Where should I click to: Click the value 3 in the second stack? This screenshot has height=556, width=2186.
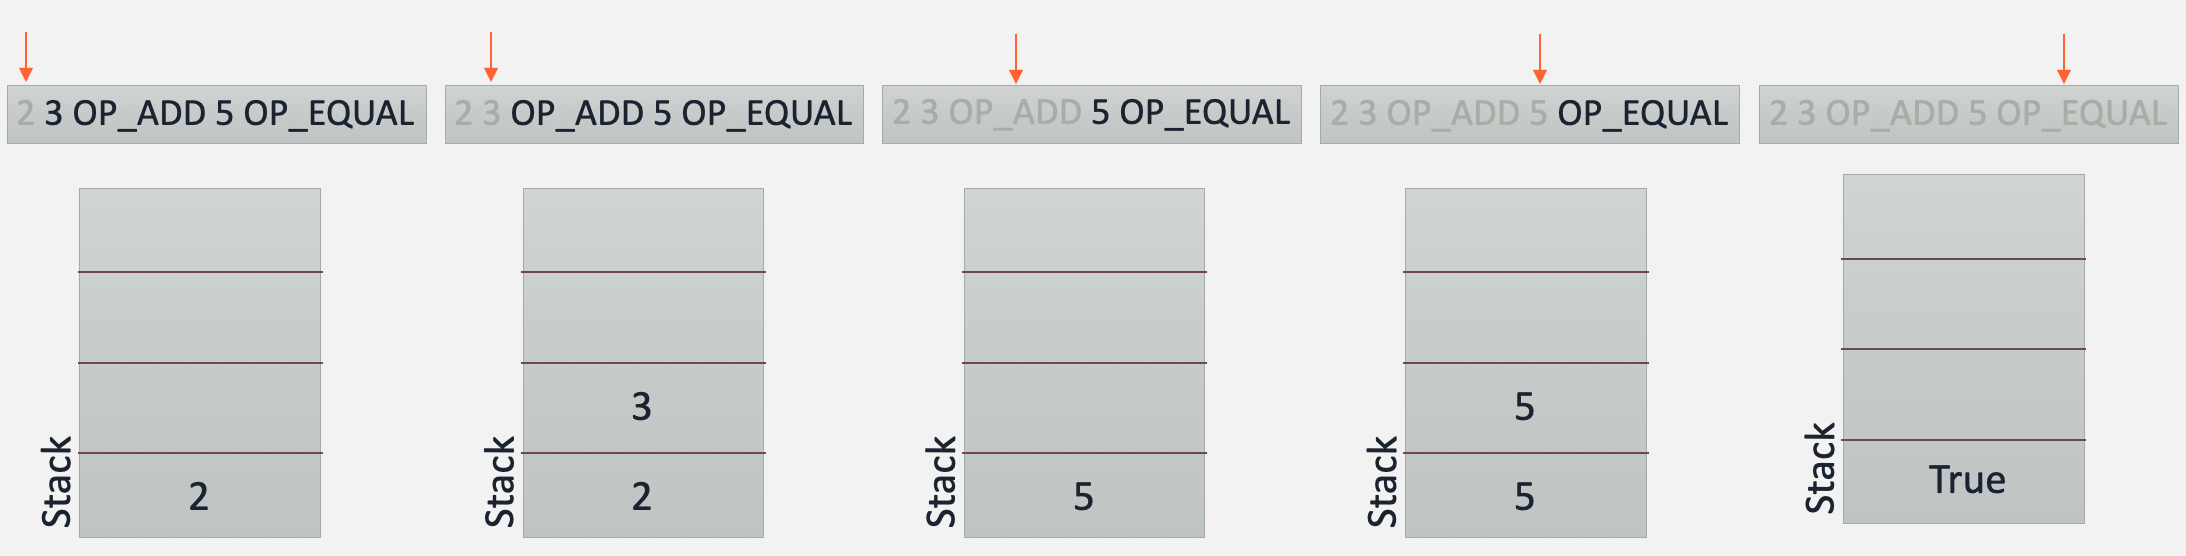coord(642,407)
